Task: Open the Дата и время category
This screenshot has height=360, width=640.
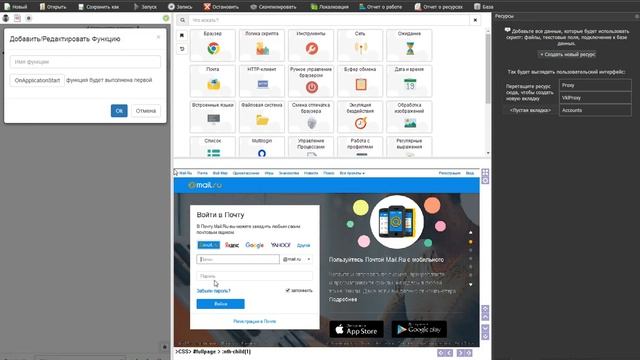Action: pyautogui.click(x=409, y=81)
